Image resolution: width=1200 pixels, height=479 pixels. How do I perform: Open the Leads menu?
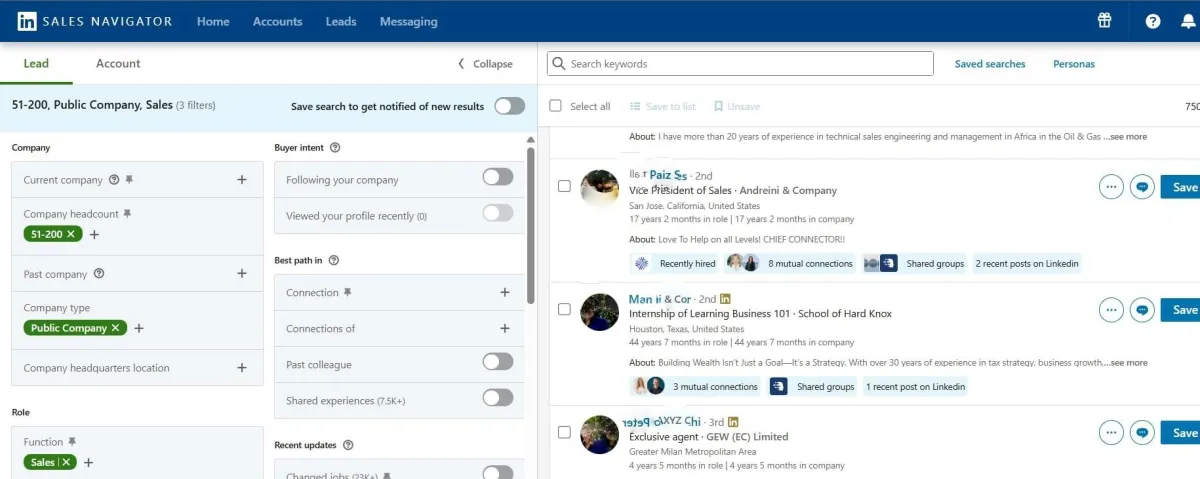(341, 21)
